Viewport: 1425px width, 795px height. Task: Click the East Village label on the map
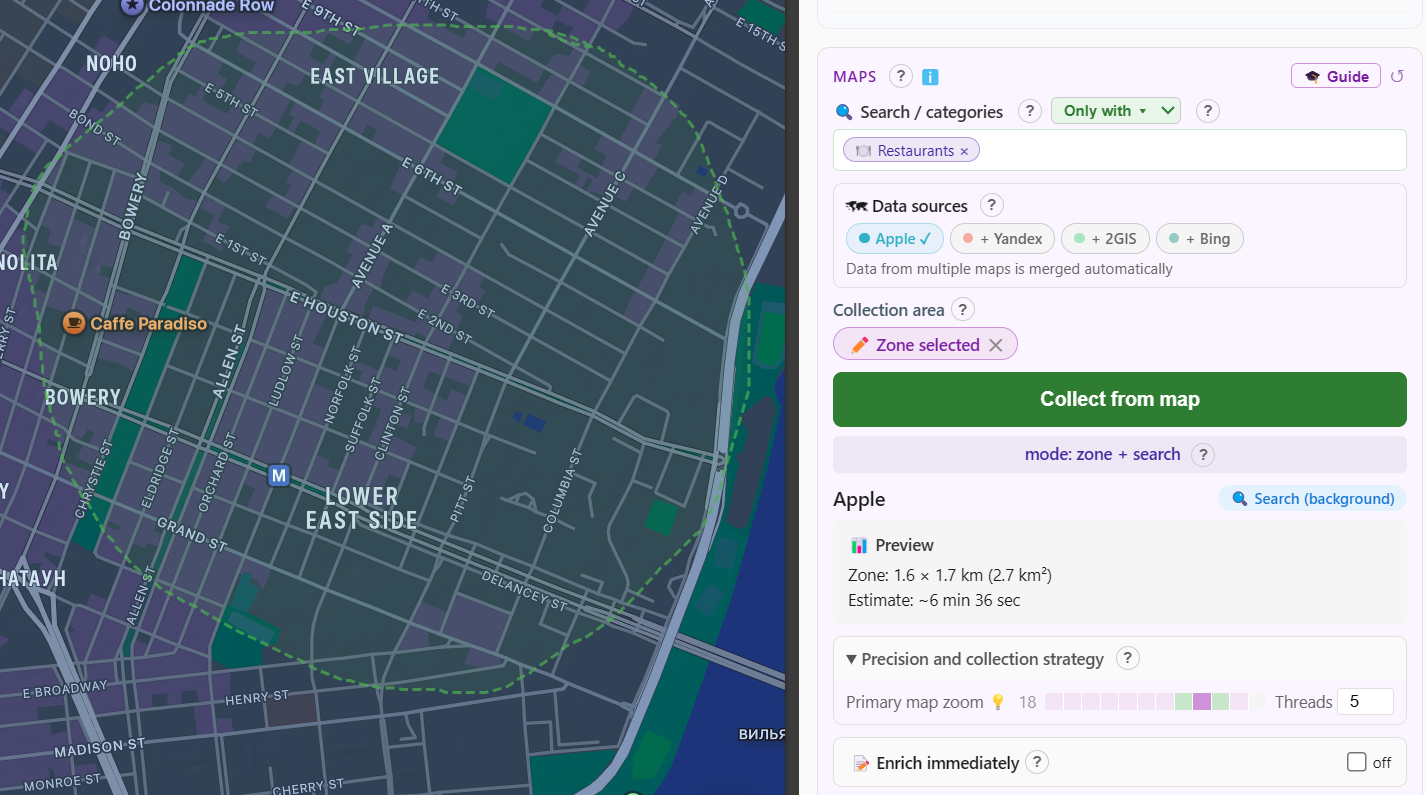[375, 76]
